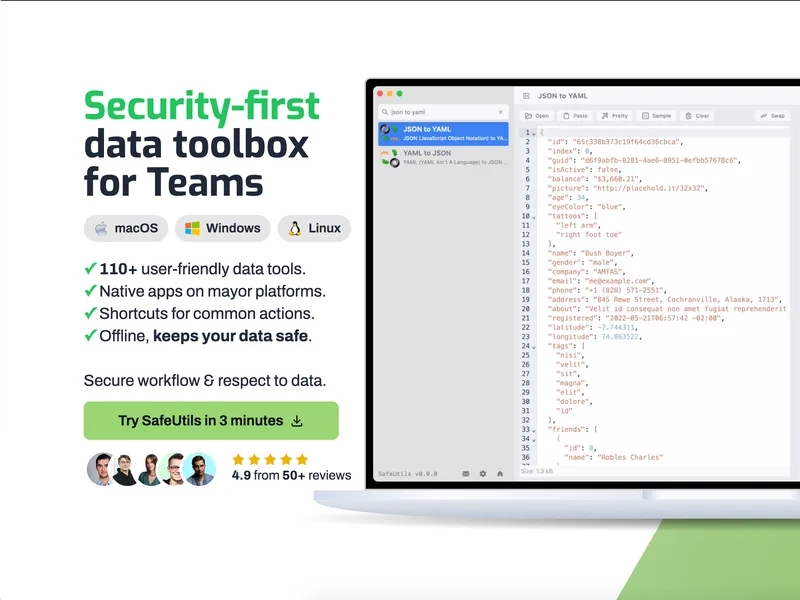Click the "name": "Bush Boyer" line

click(x=591, y=253)
